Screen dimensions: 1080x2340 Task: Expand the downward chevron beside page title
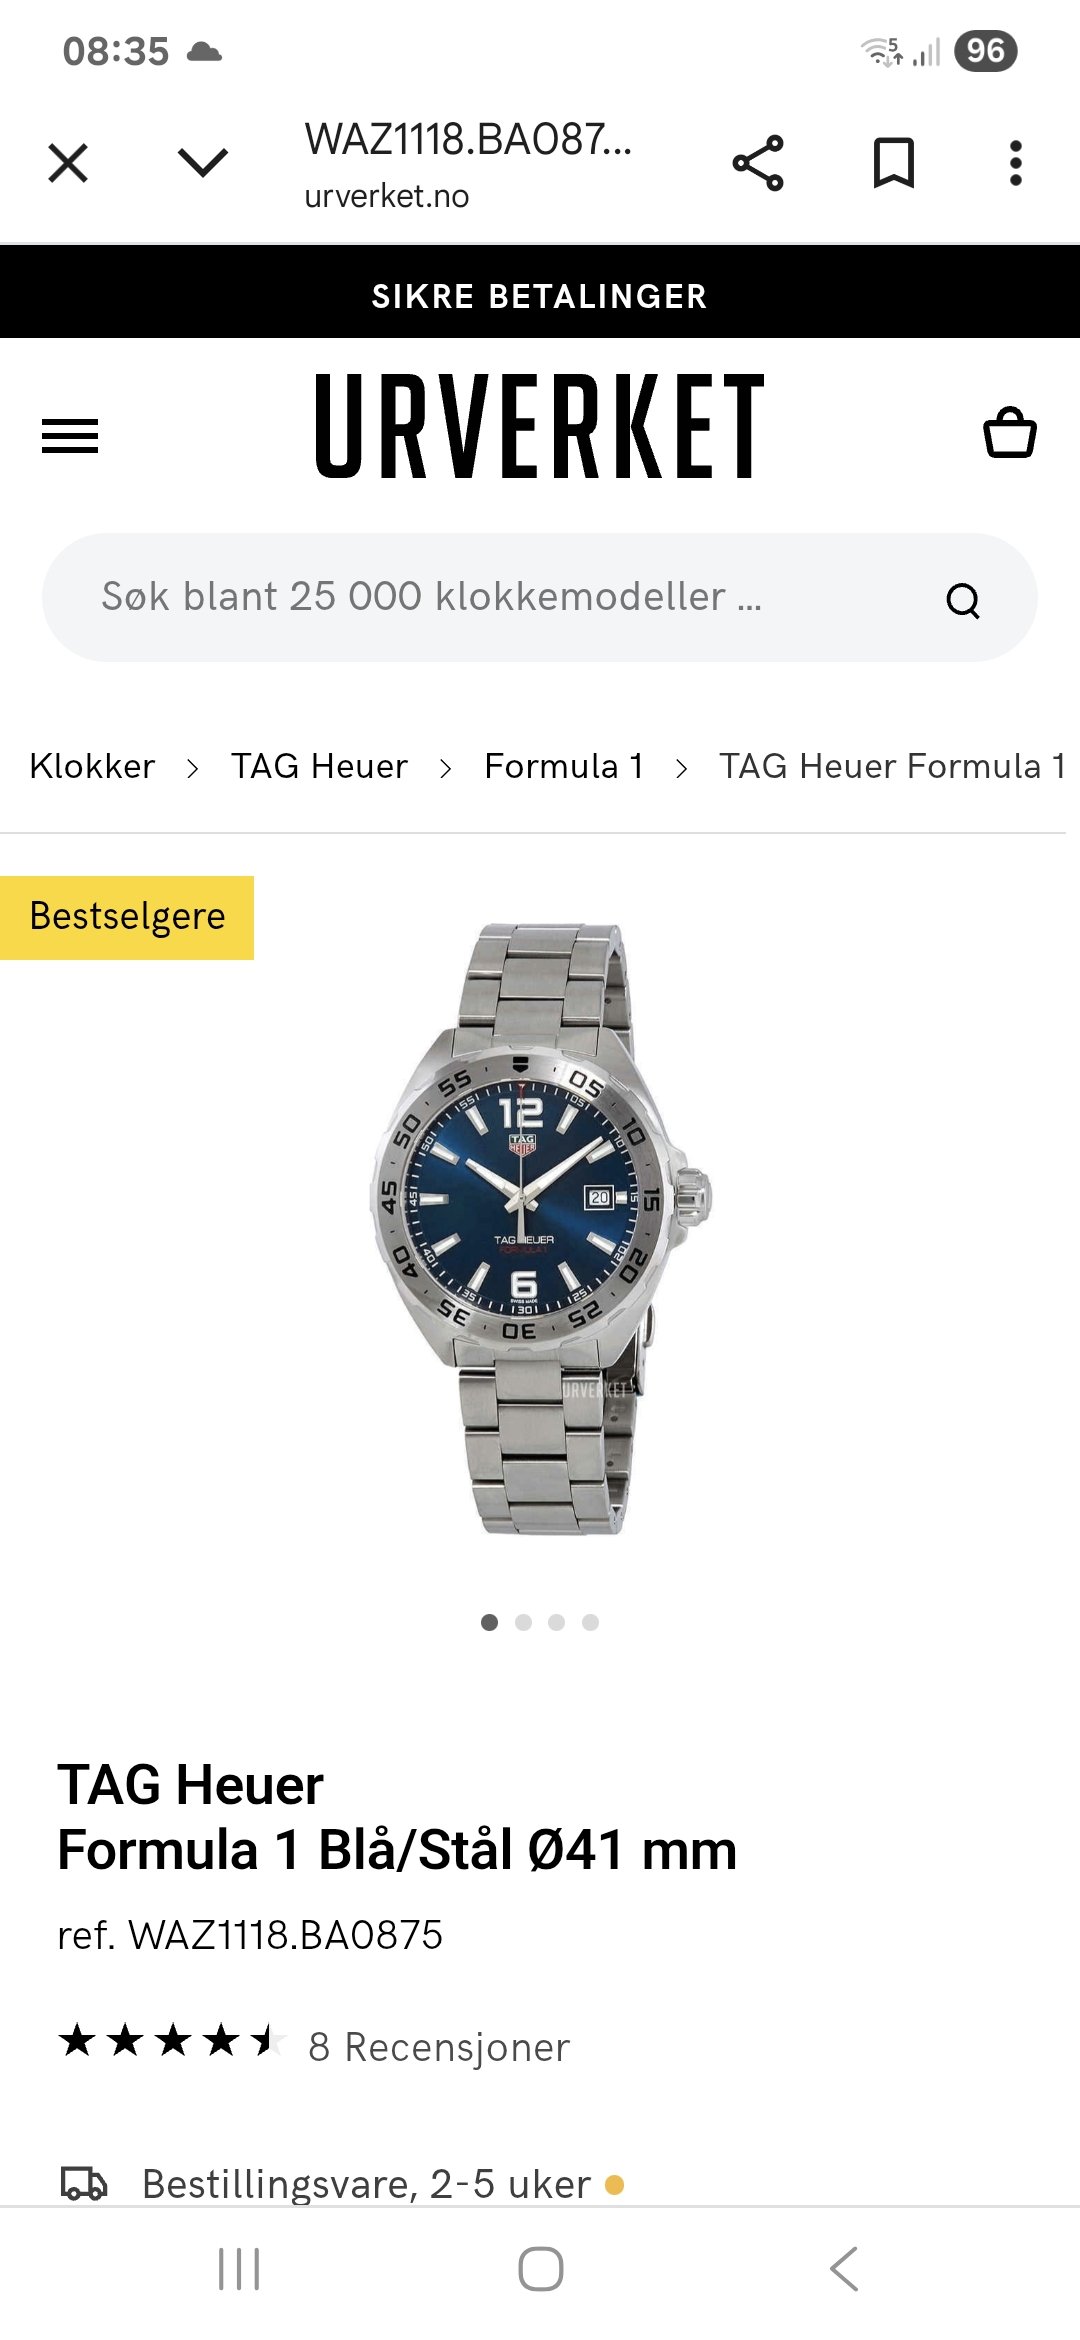pos(203,162)
